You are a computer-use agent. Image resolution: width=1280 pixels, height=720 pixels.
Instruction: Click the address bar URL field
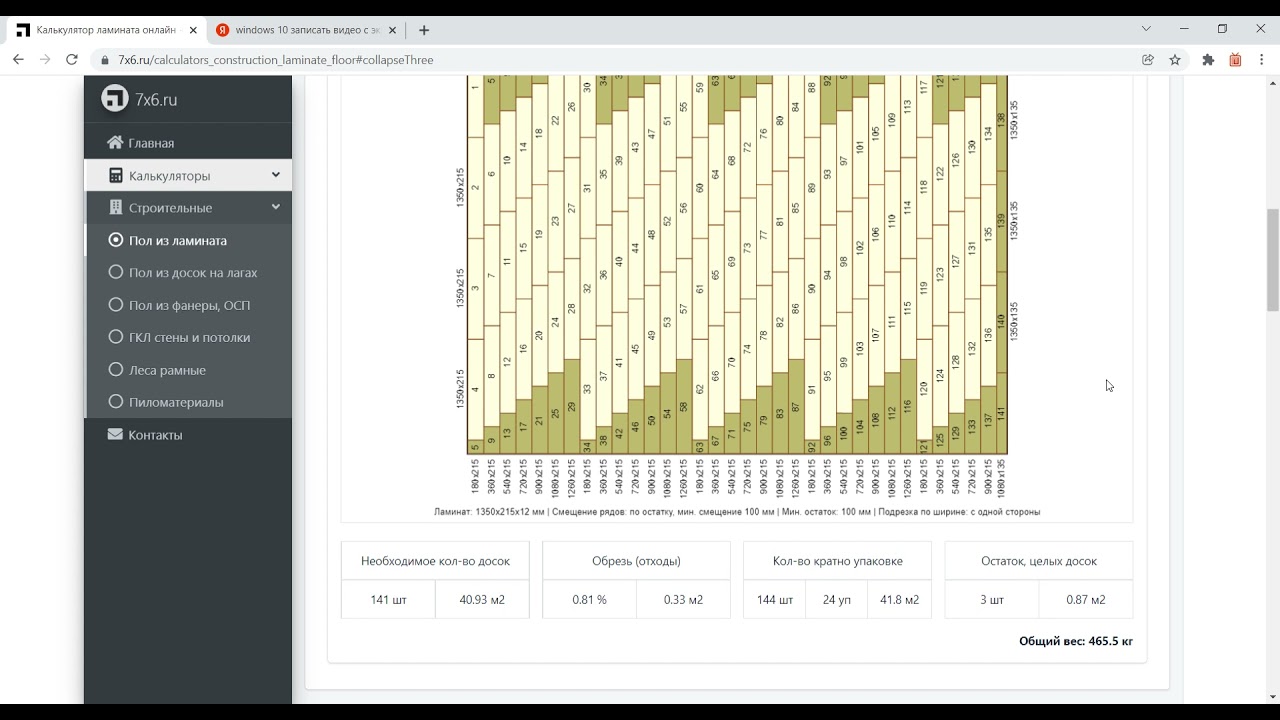[x=600, y=60]
